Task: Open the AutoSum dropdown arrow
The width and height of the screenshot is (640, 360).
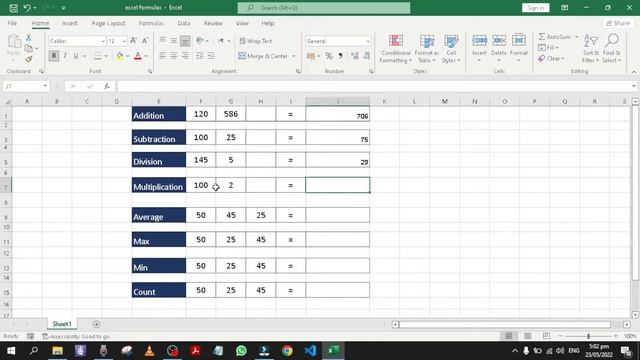Action: [577, 37]
